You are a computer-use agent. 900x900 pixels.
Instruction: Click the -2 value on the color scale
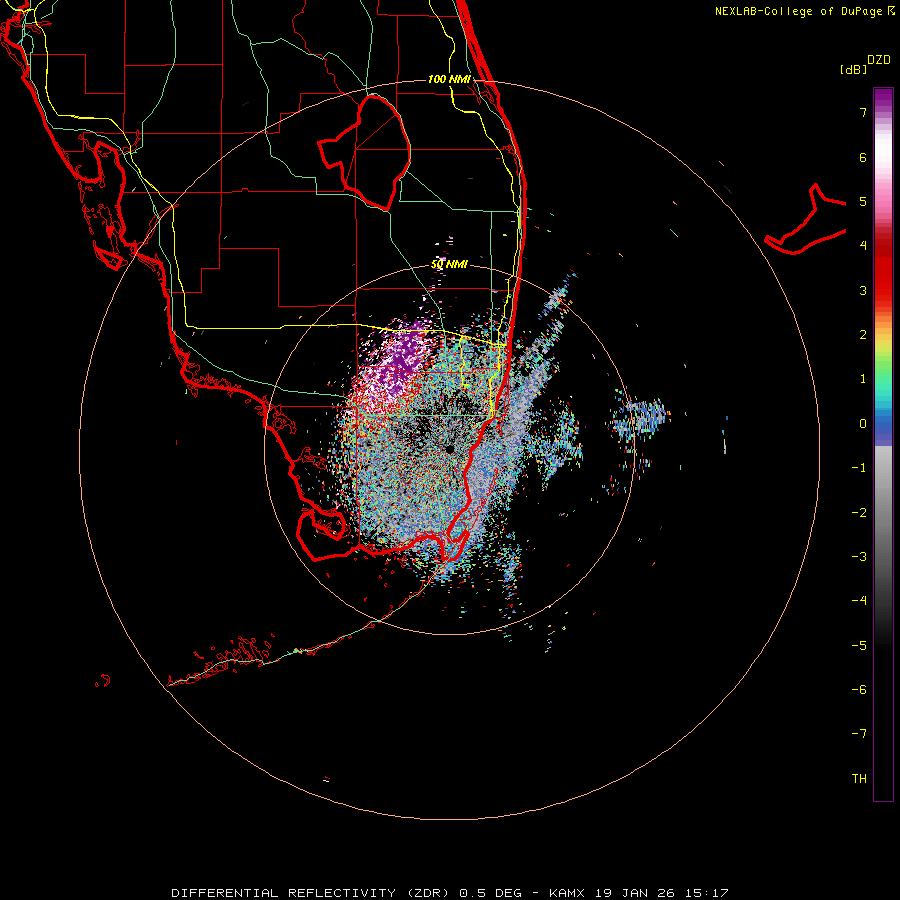pos(859,512)
